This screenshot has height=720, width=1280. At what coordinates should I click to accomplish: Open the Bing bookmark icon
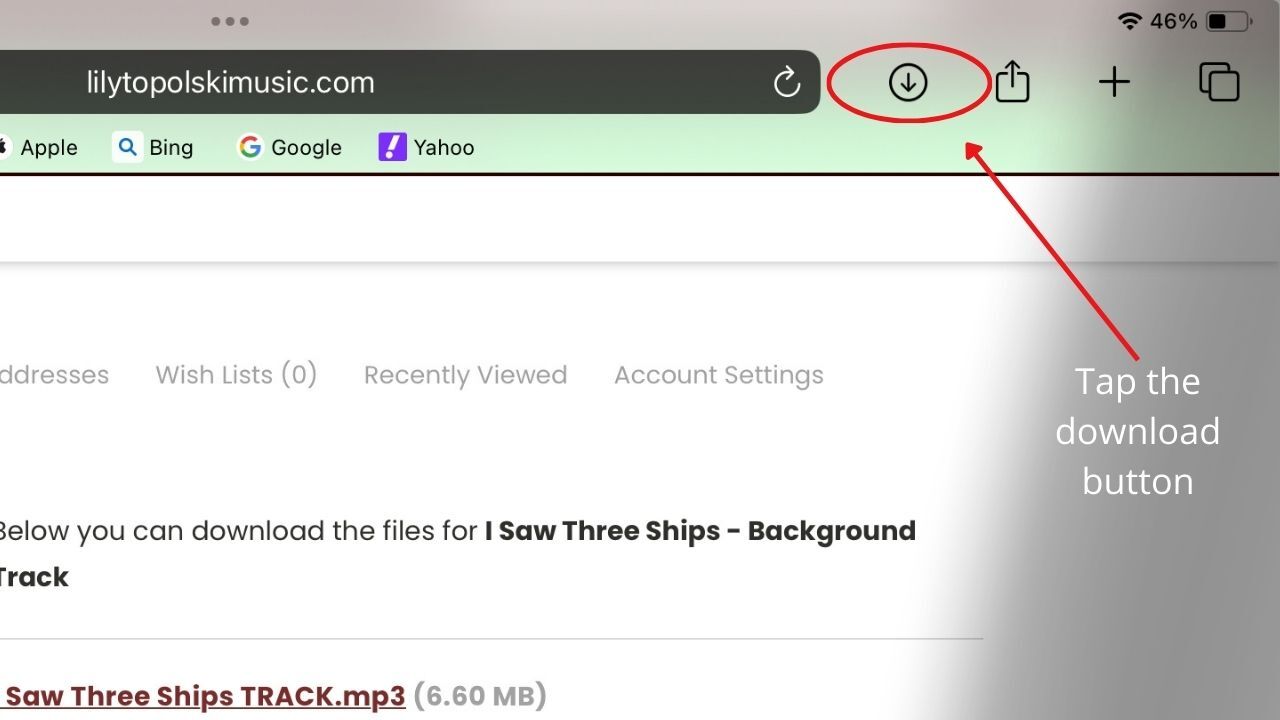(127, 148)
